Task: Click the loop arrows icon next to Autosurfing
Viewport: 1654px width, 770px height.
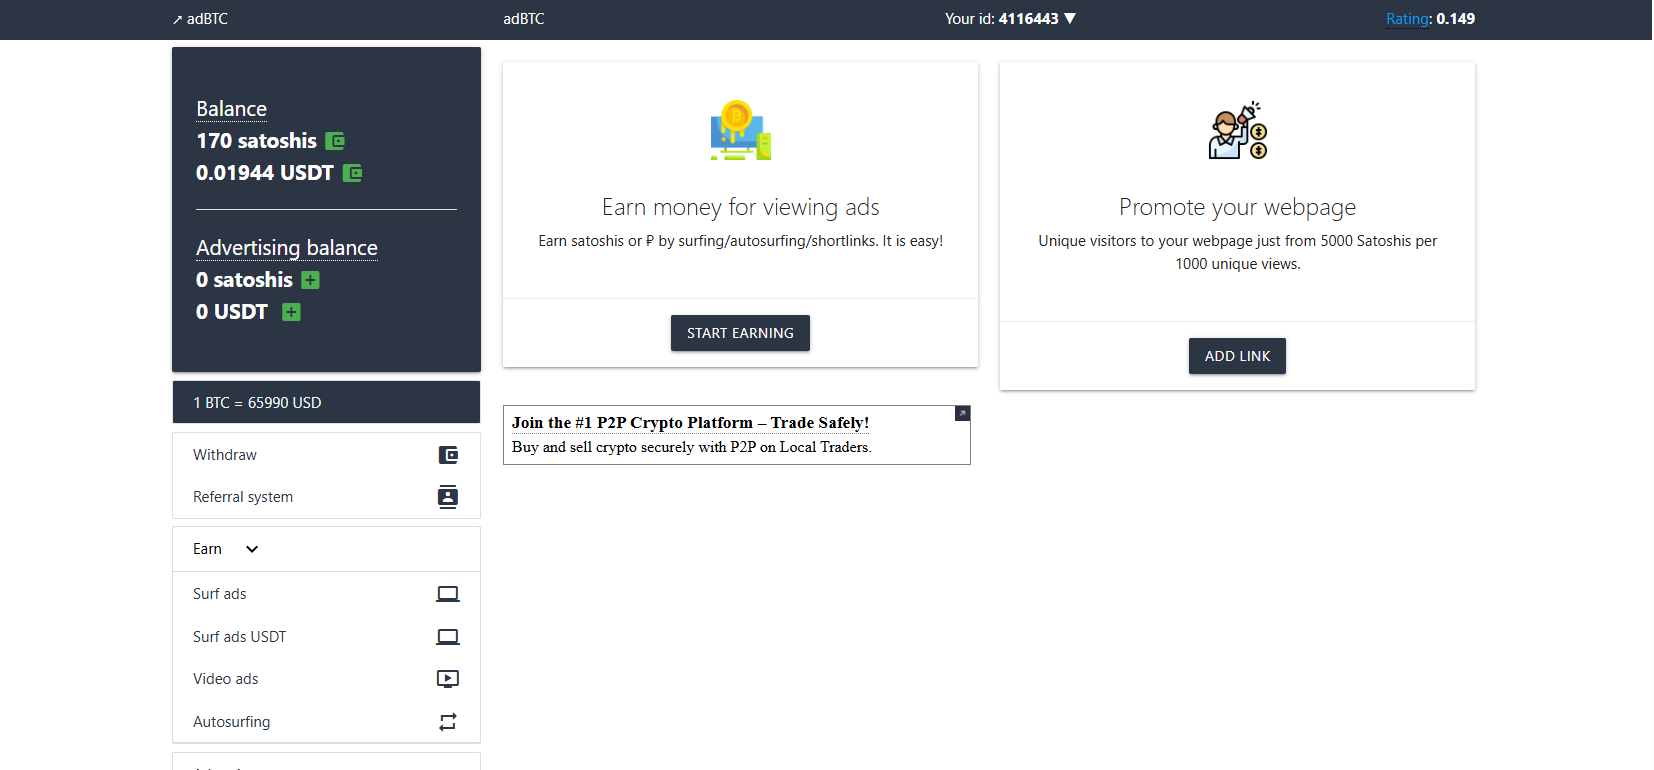Action: [448, 722]
